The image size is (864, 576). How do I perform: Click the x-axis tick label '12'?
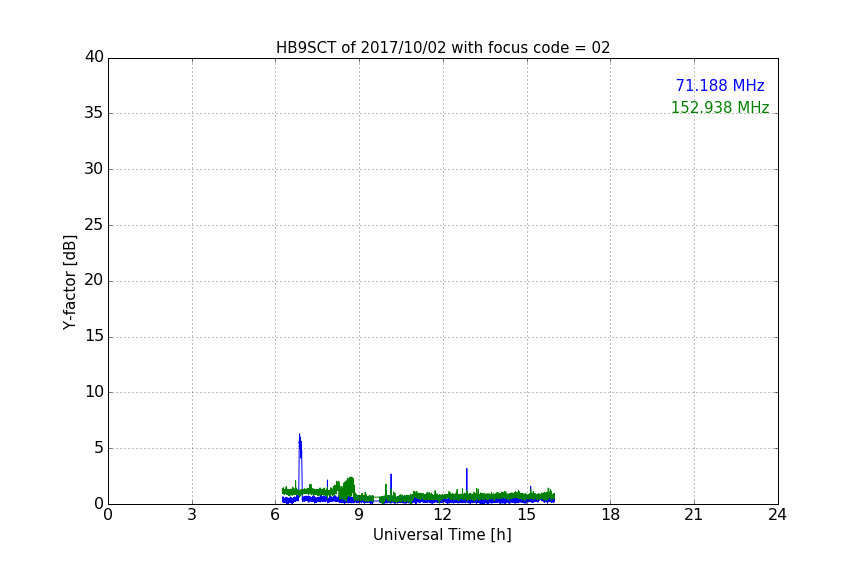pos(442,515)
